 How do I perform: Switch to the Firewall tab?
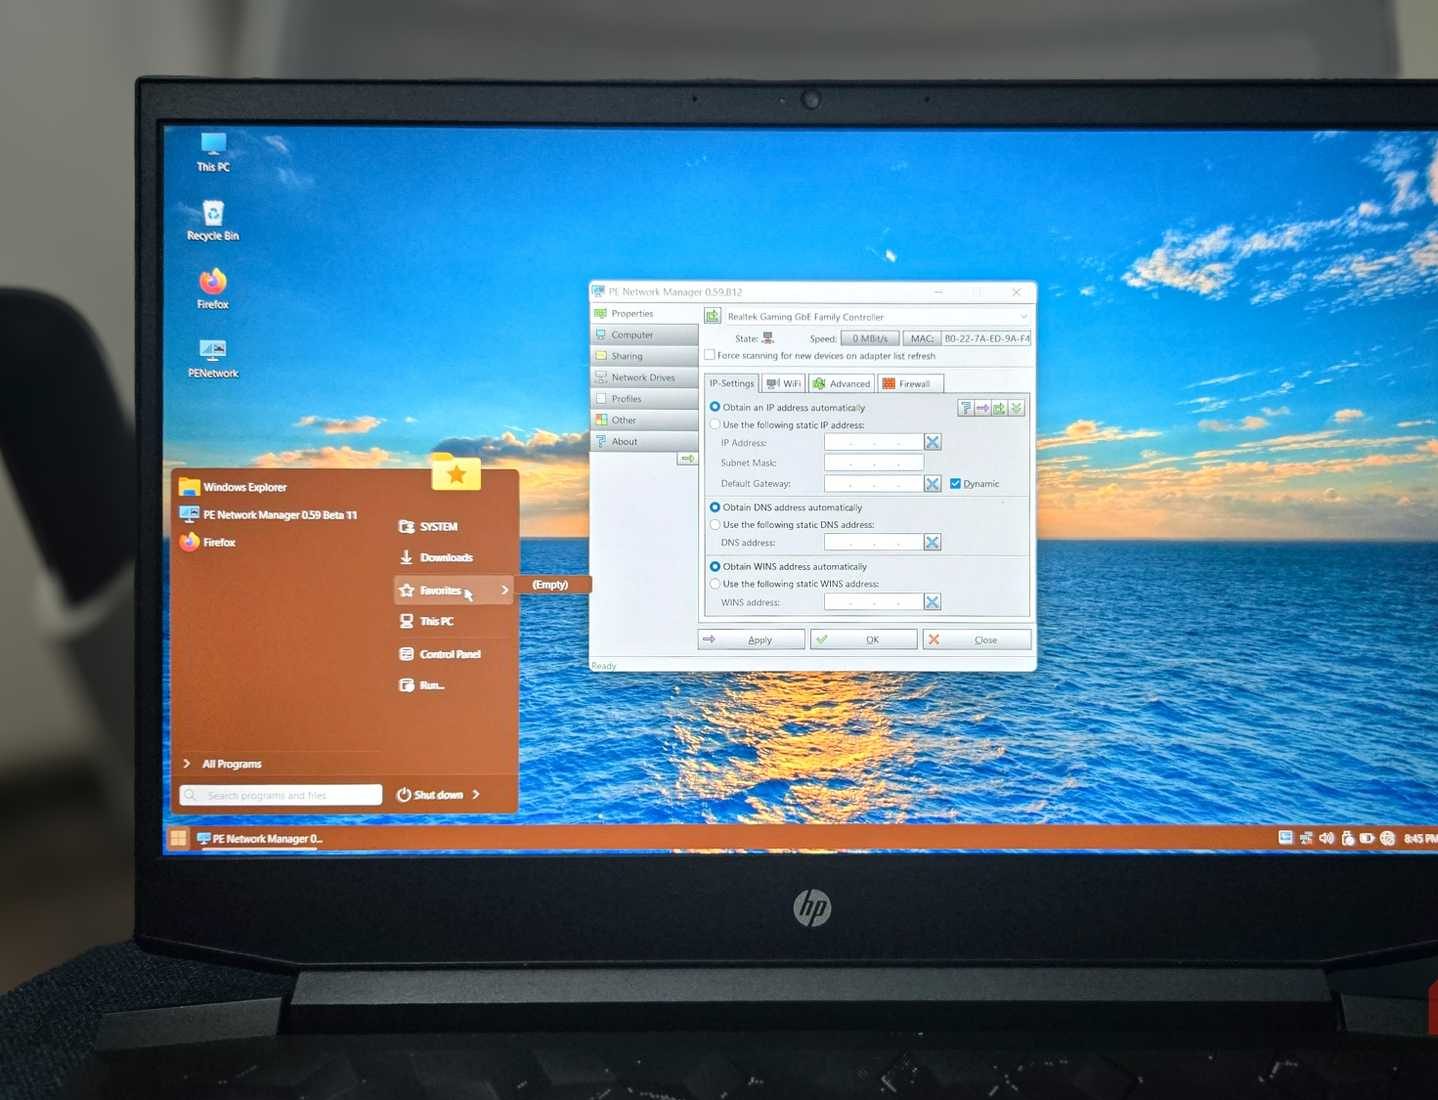910,383
